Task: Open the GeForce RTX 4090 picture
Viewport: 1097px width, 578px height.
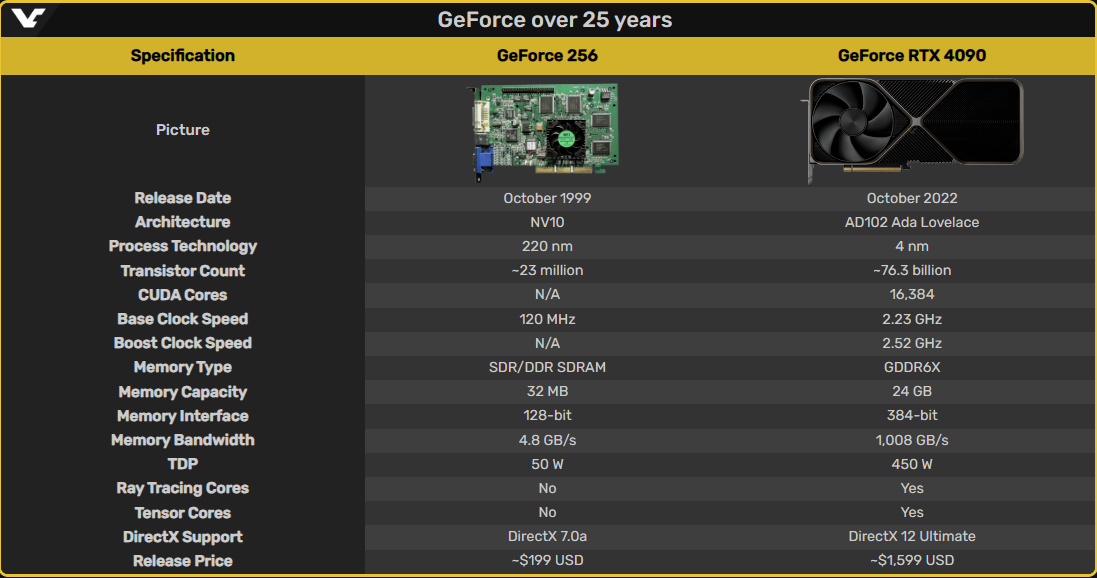Action: tap(913, 130)
